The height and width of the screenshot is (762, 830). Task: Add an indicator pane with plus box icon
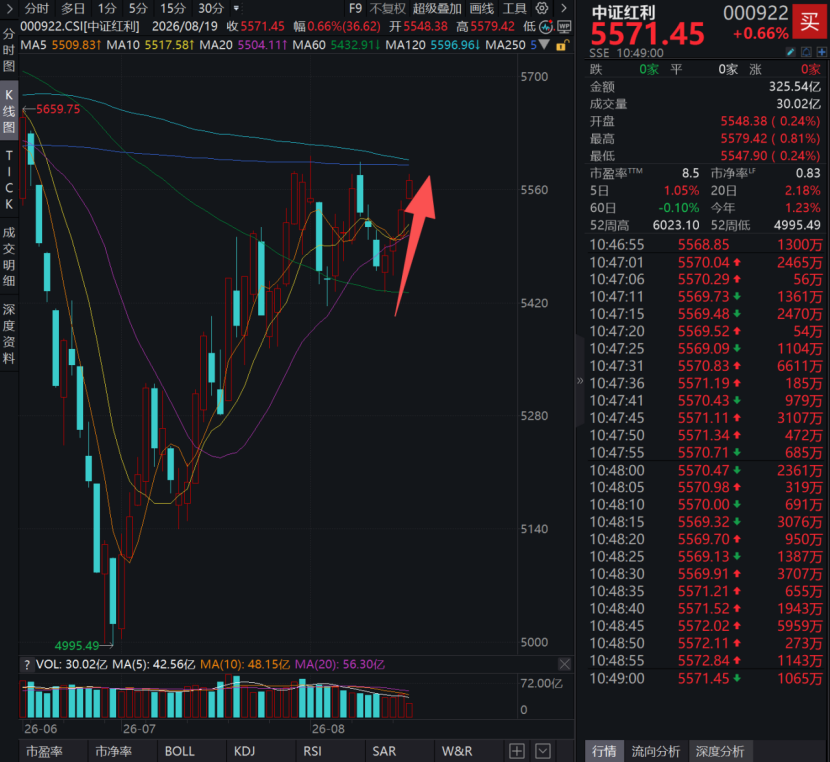click(517, 751)
